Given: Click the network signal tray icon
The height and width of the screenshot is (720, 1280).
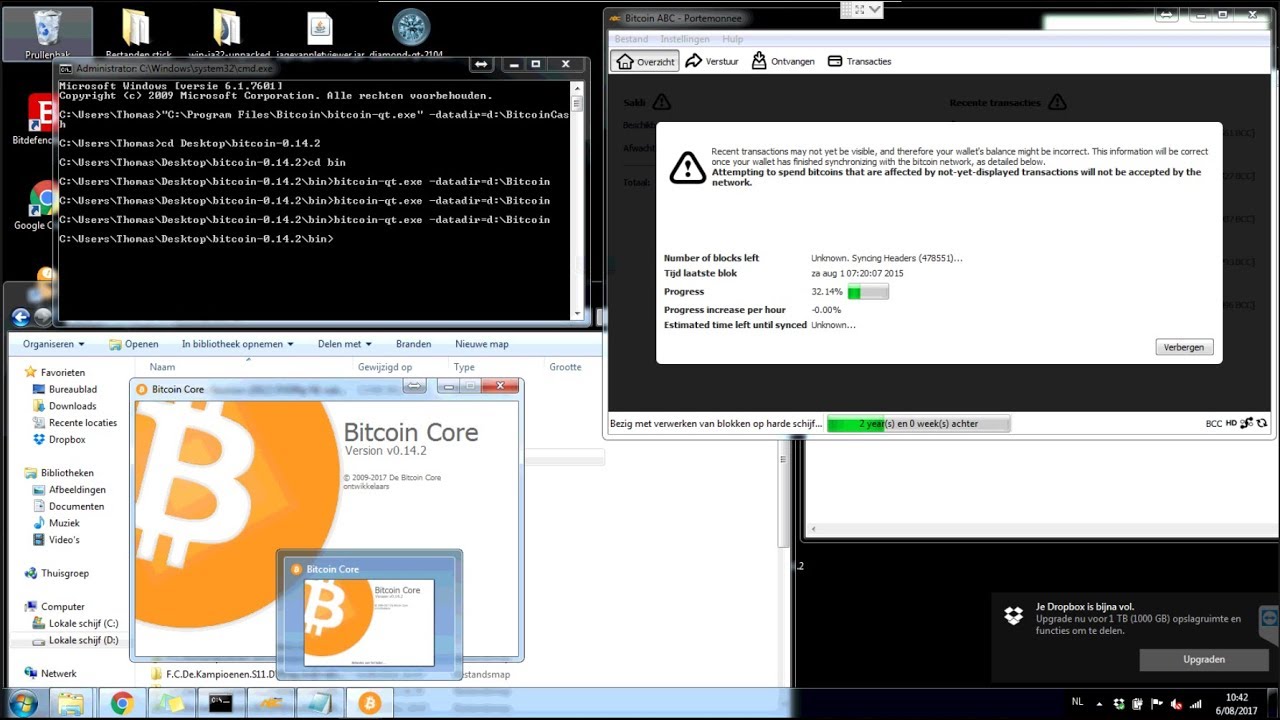Looking at the screenshot, I should click(x=1197, y=704).
